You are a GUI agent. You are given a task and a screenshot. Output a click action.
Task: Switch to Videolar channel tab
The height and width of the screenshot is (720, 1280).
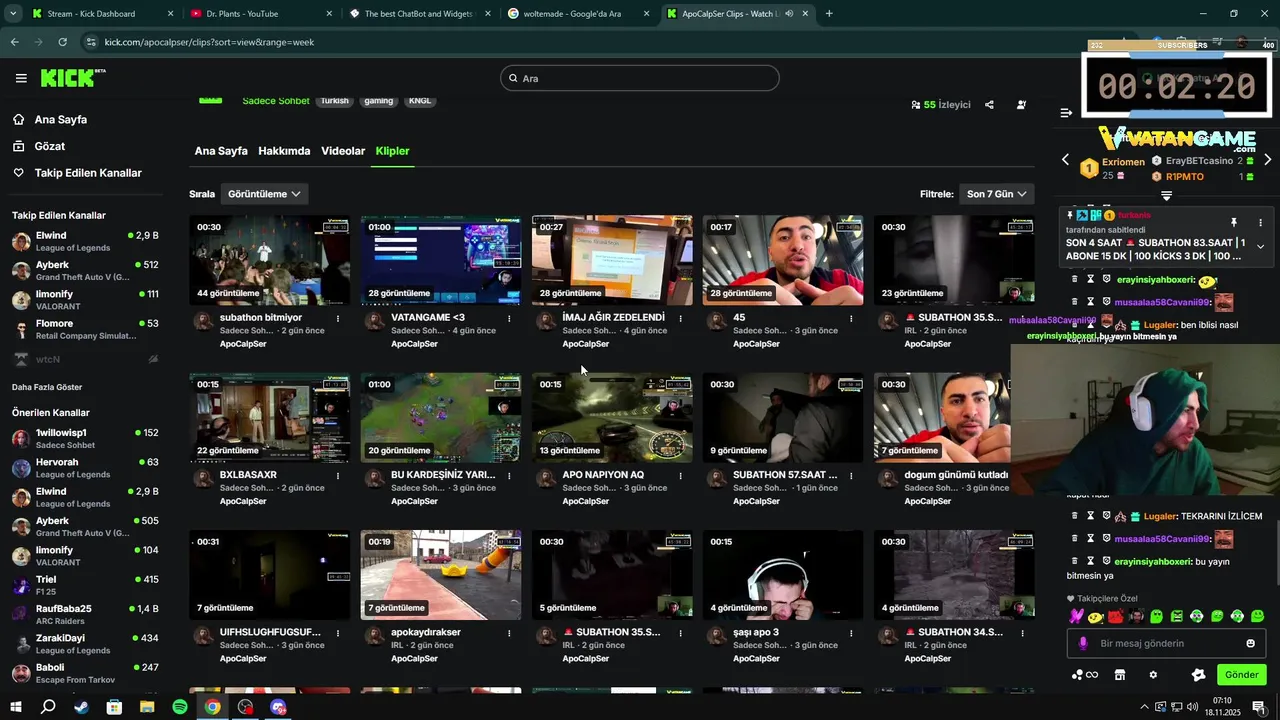coord(343,151)
